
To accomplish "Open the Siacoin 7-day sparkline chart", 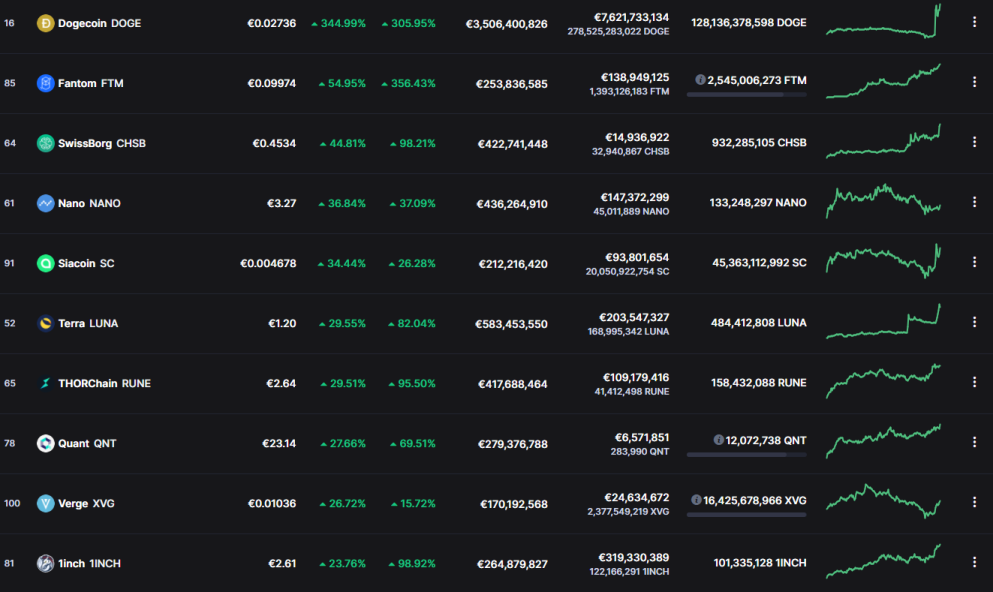I will (x=883, y=261).
